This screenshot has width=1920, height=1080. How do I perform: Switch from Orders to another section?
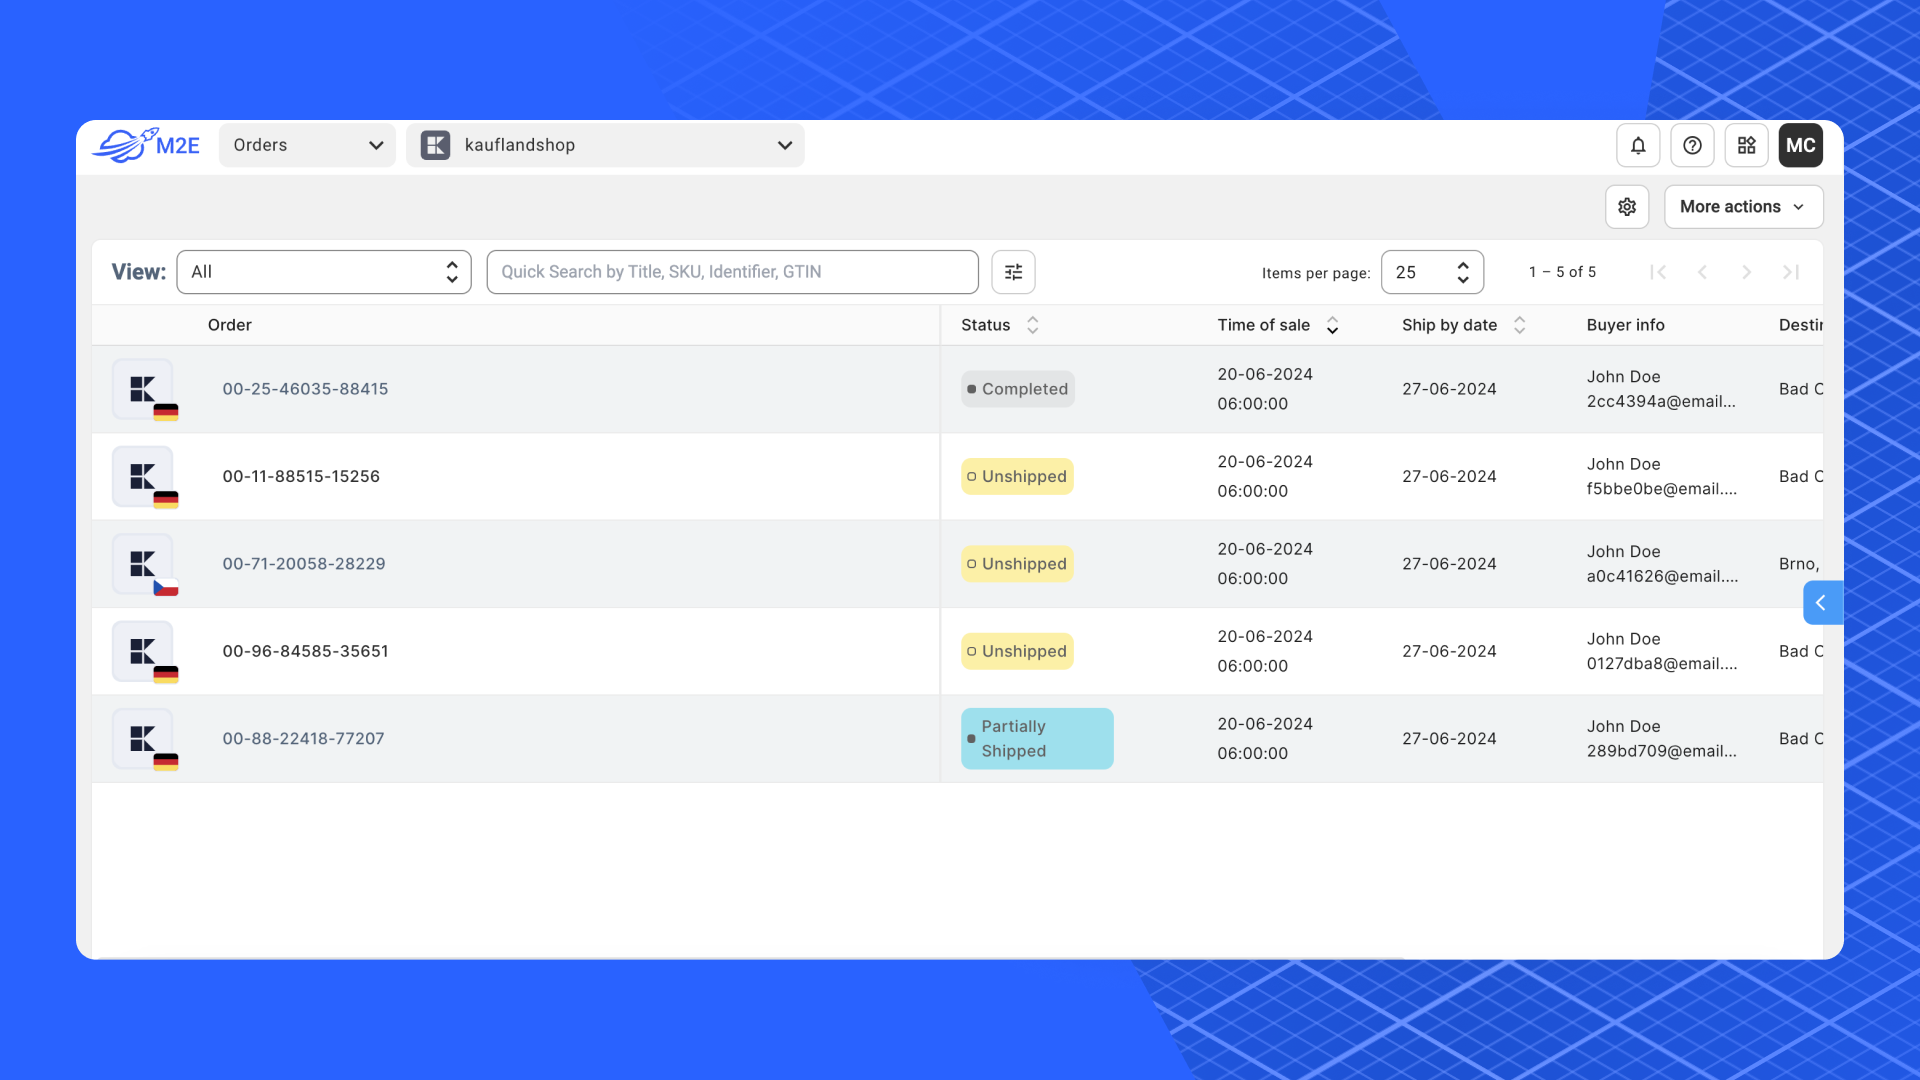307,145
